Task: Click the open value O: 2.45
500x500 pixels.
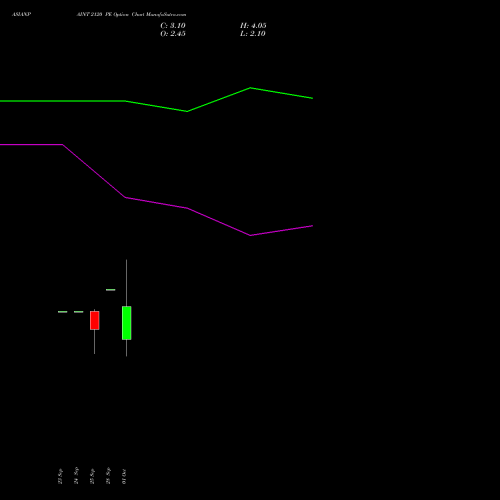Action: (173, 34)
